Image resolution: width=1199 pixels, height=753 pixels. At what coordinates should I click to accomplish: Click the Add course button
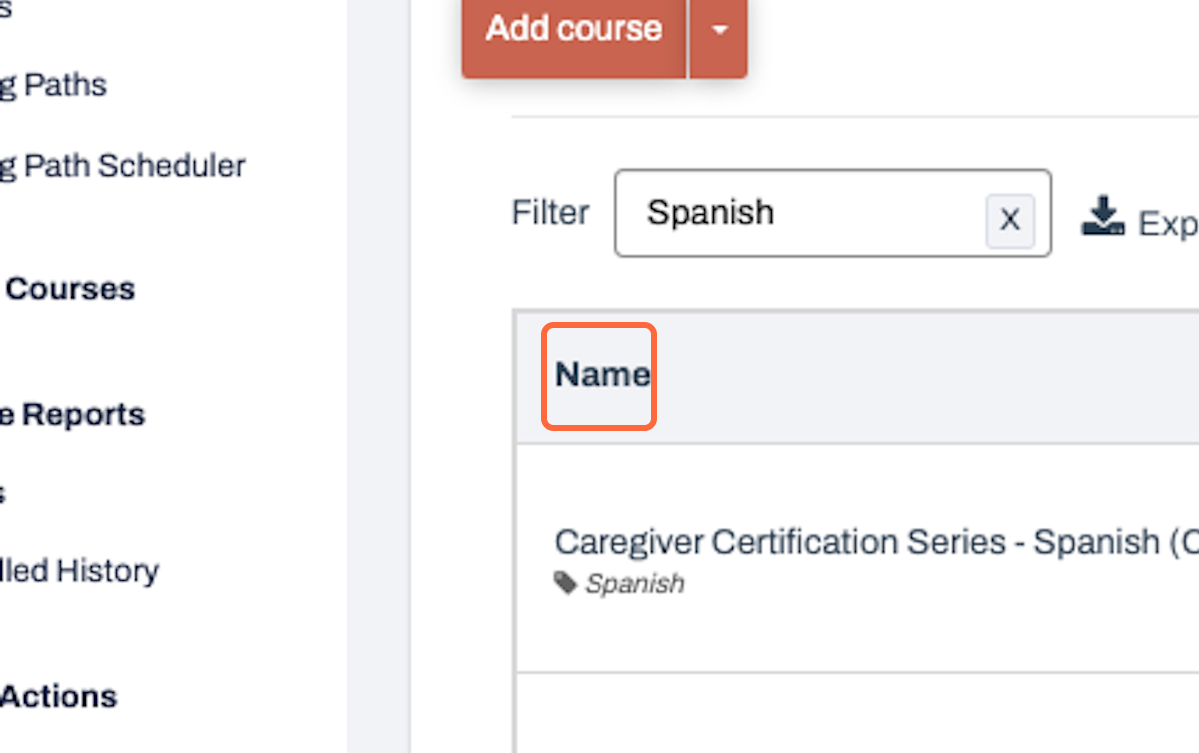click(x=574, y=30)
